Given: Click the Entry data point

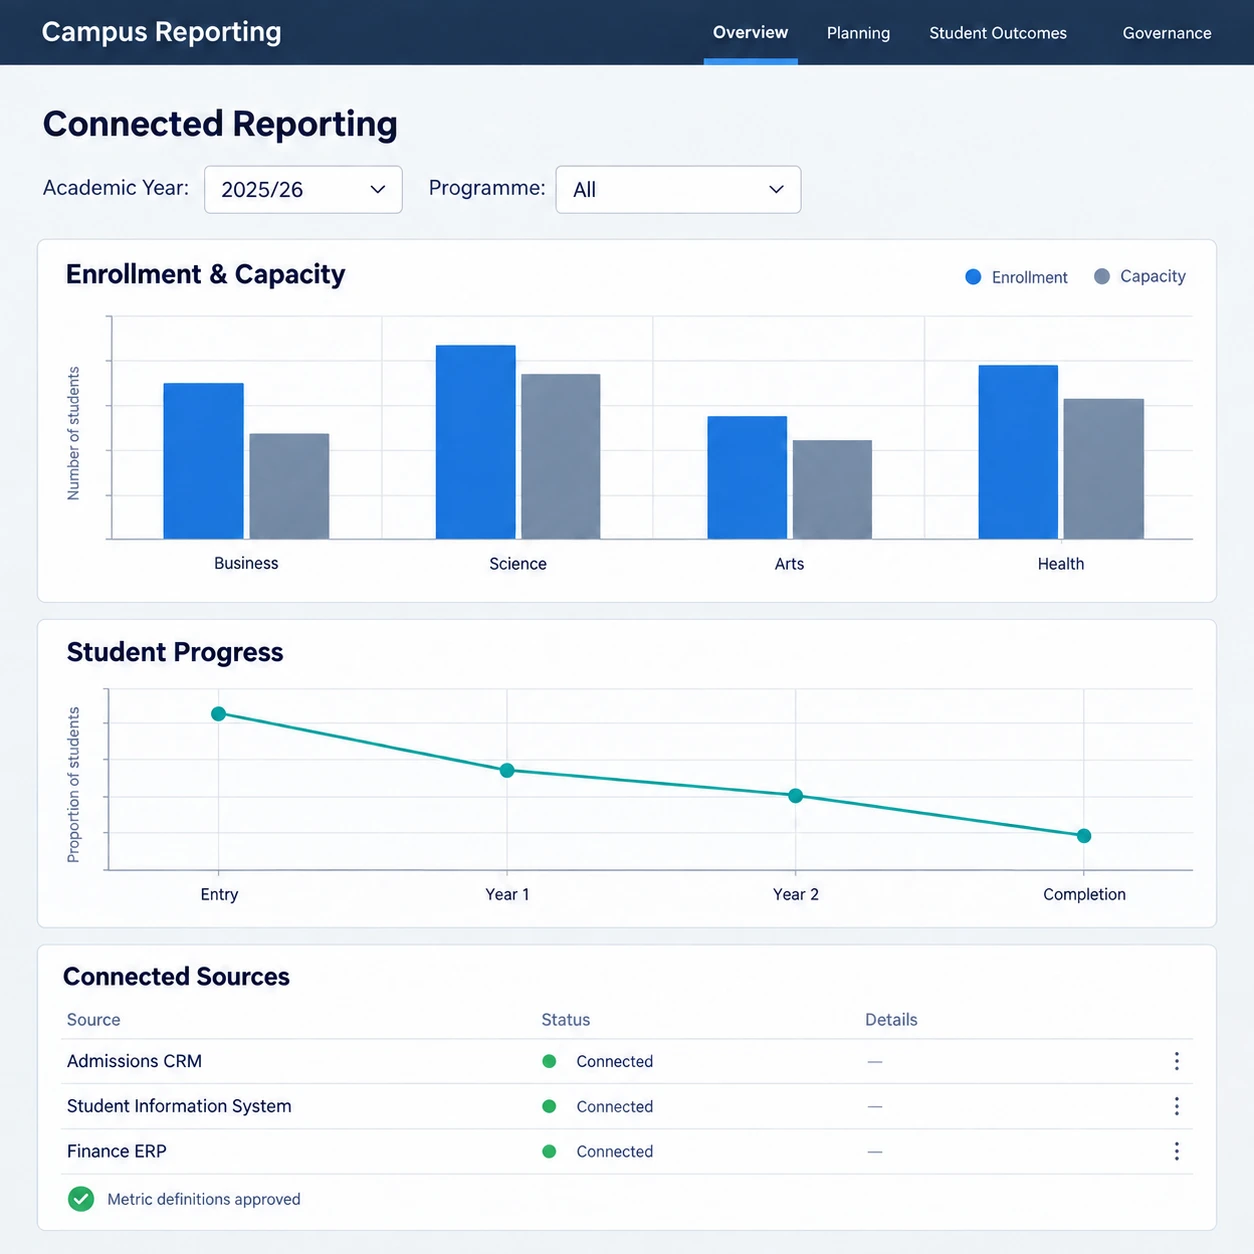Looking at the screenshot, I should [x=218, y=713].
